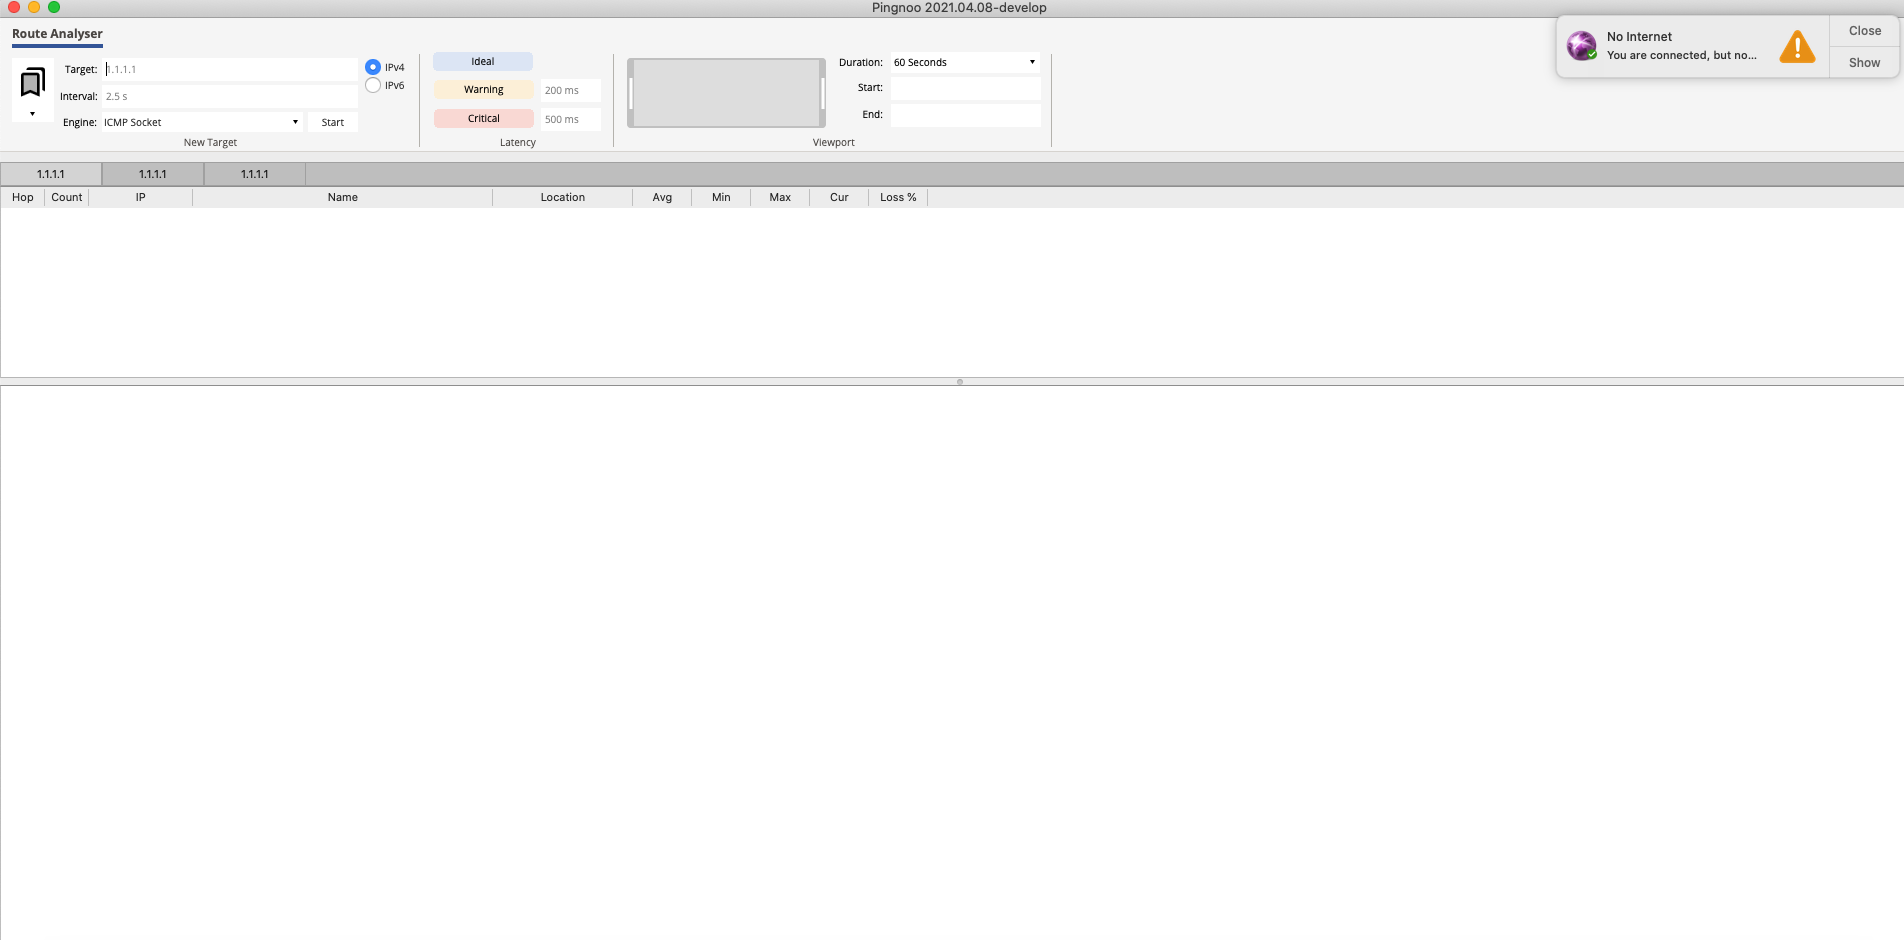Expand the arrow below the bookmark icon

[31, 113]
